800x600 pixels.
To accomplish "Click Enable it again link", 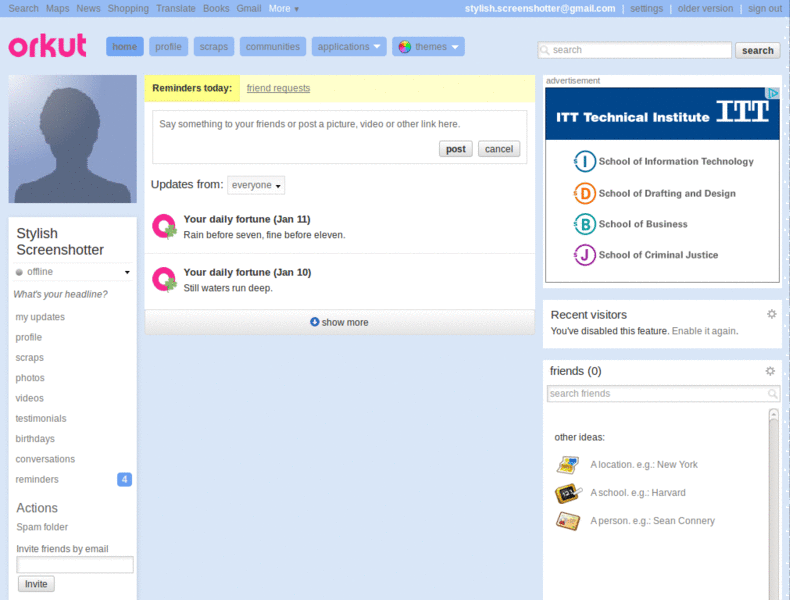I will [704, 331].
